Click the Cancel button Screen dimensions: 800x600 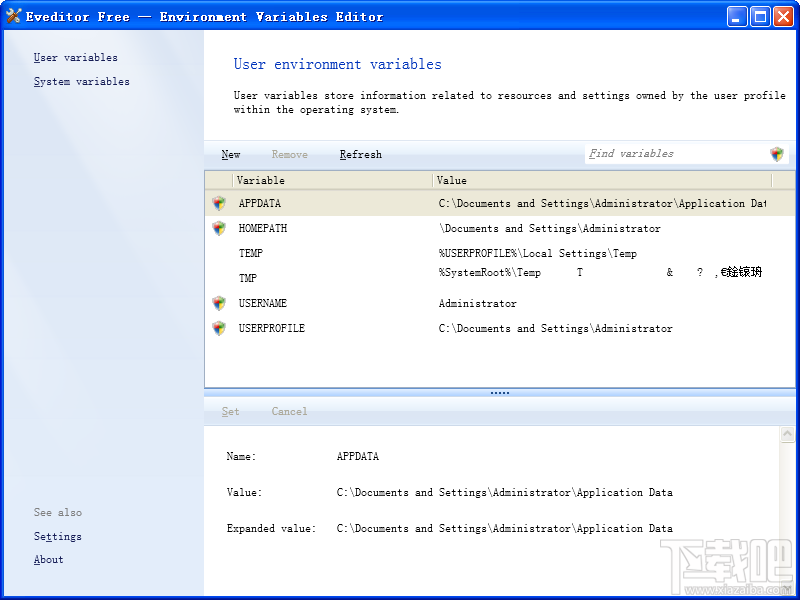[x=289, y=411]
